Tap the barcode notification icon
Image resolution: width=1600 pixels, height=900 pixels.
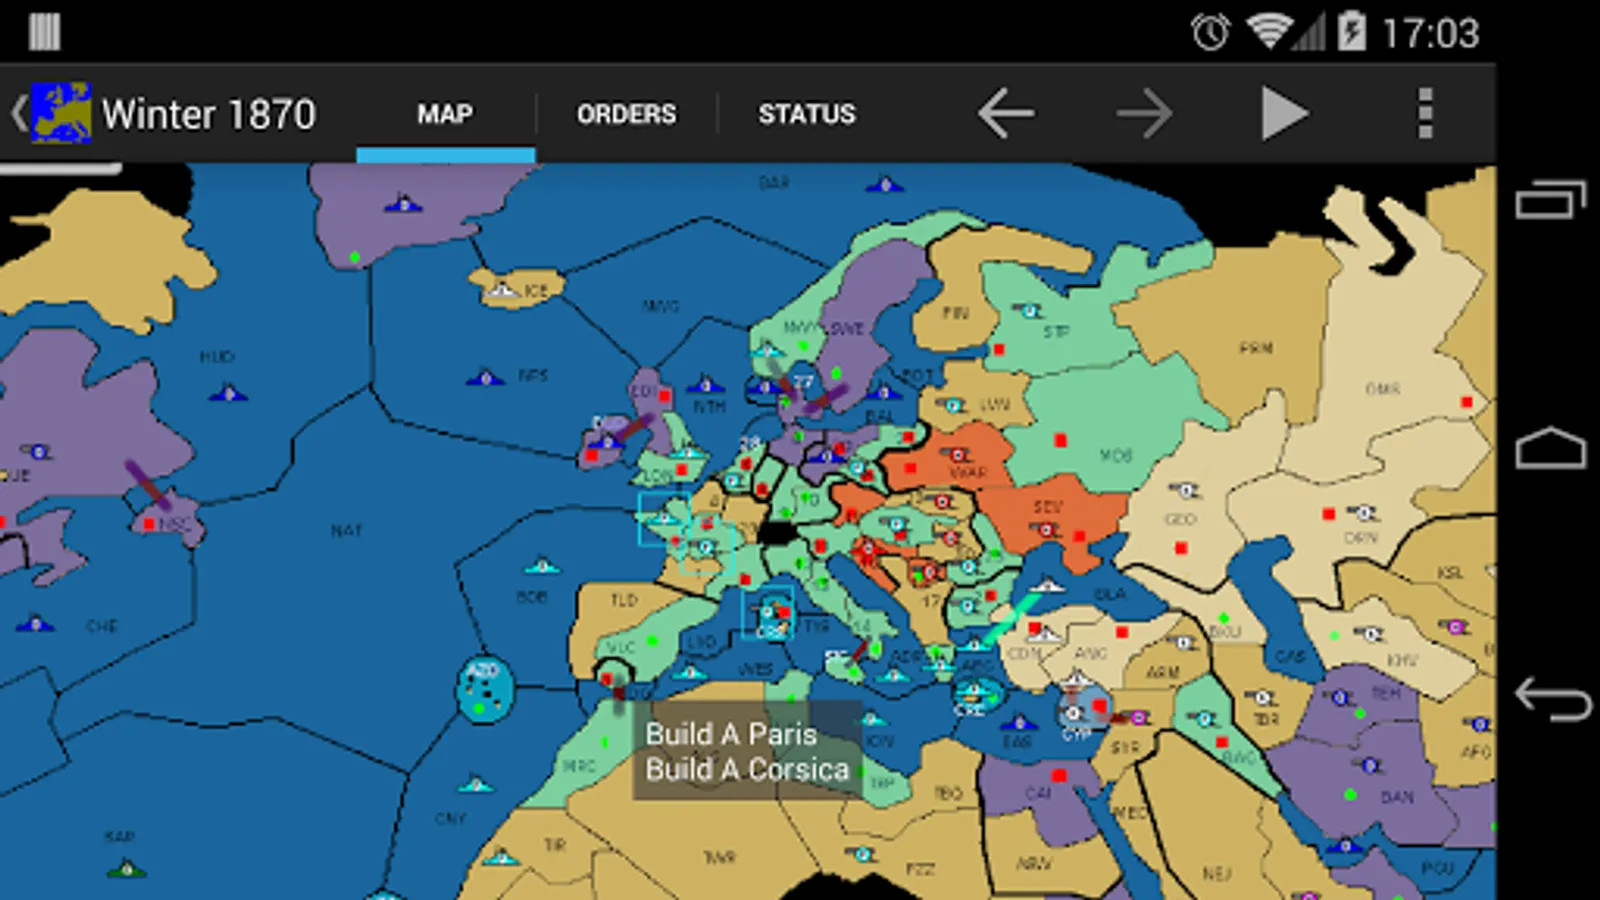pos(44,32)
